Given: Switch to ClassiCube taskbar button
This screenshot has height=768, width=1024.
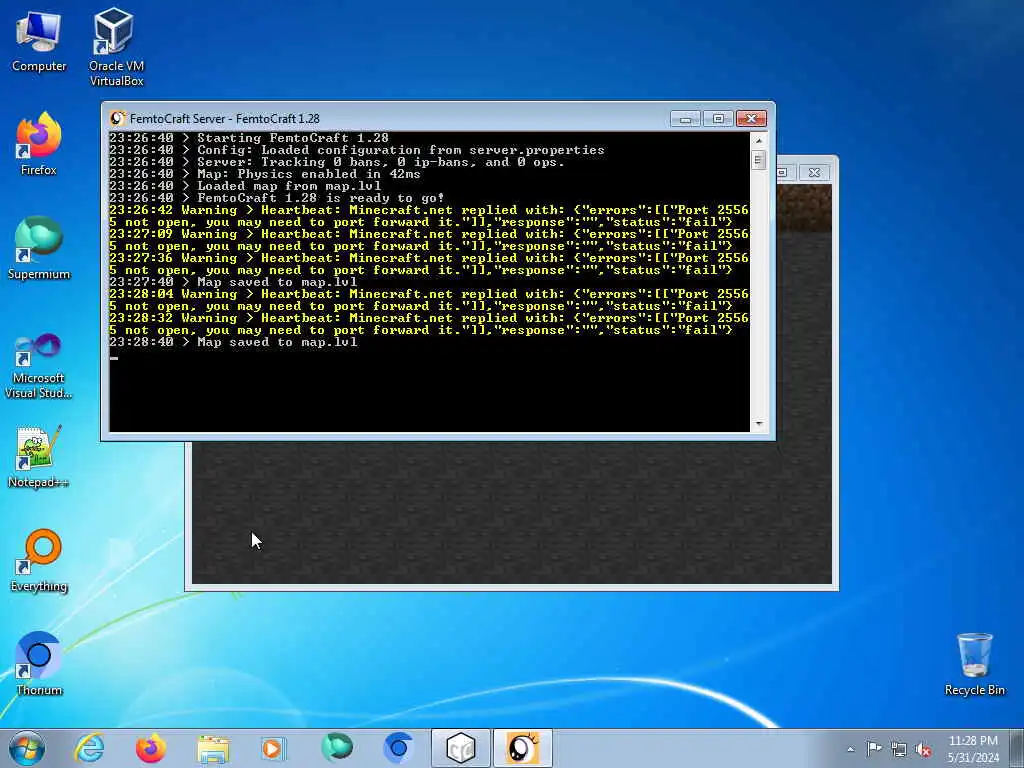Looking at the screenshot, I should tap(460, 748).
